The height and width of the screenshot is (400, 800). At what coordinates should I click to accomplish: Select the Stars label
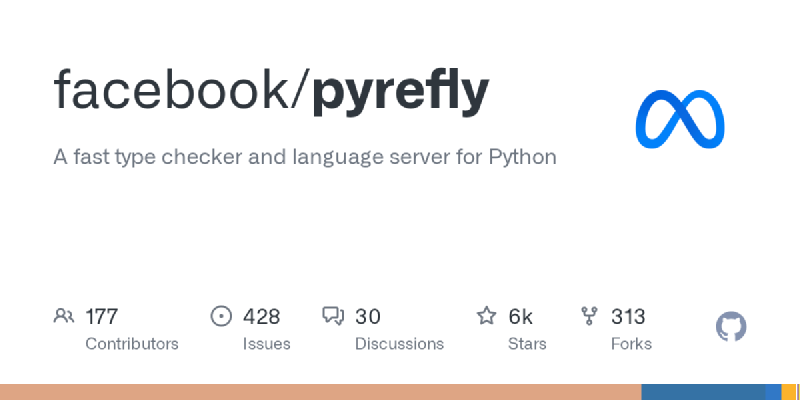527,344
